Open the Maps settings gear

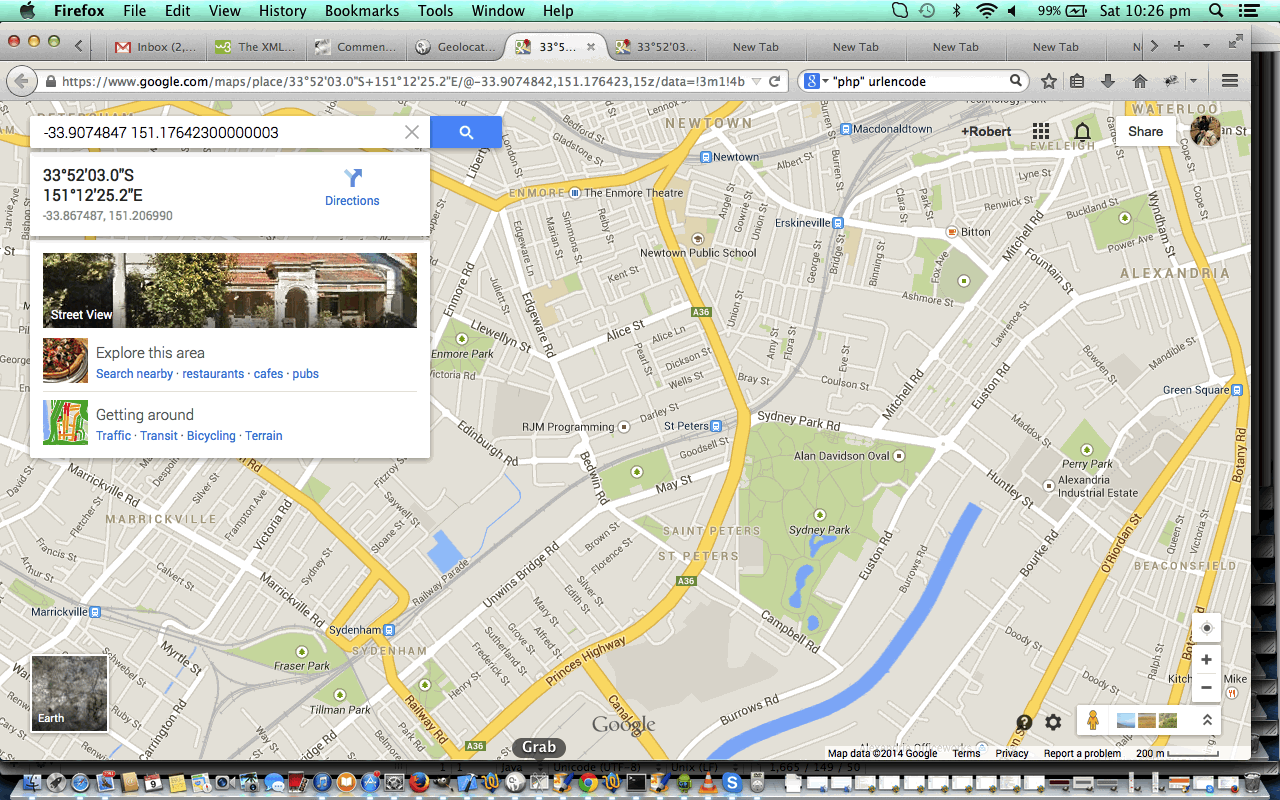click(x=1053, y=722)
